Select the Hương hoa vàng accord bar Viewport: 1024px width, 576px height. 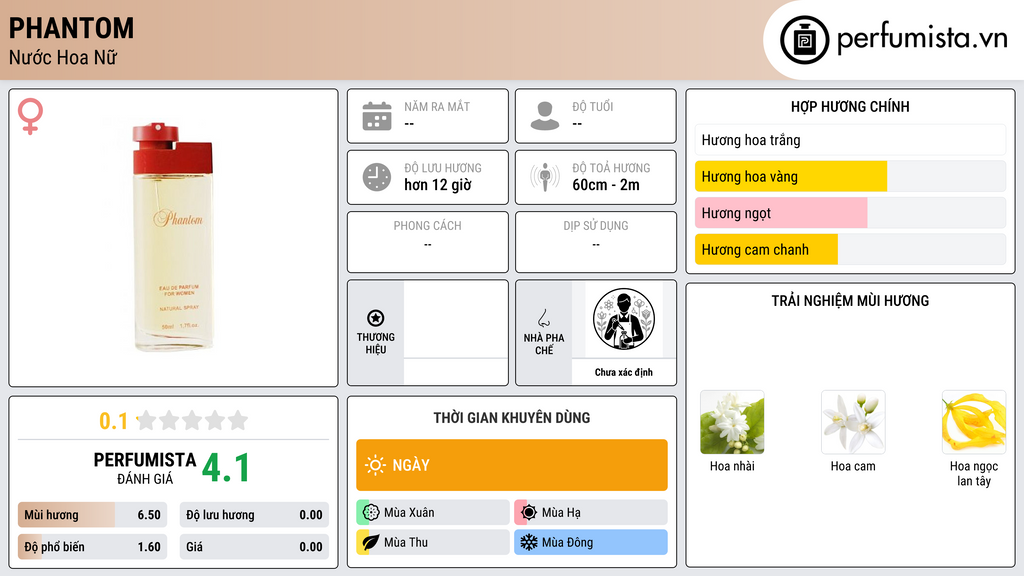[x=850, y=176]
